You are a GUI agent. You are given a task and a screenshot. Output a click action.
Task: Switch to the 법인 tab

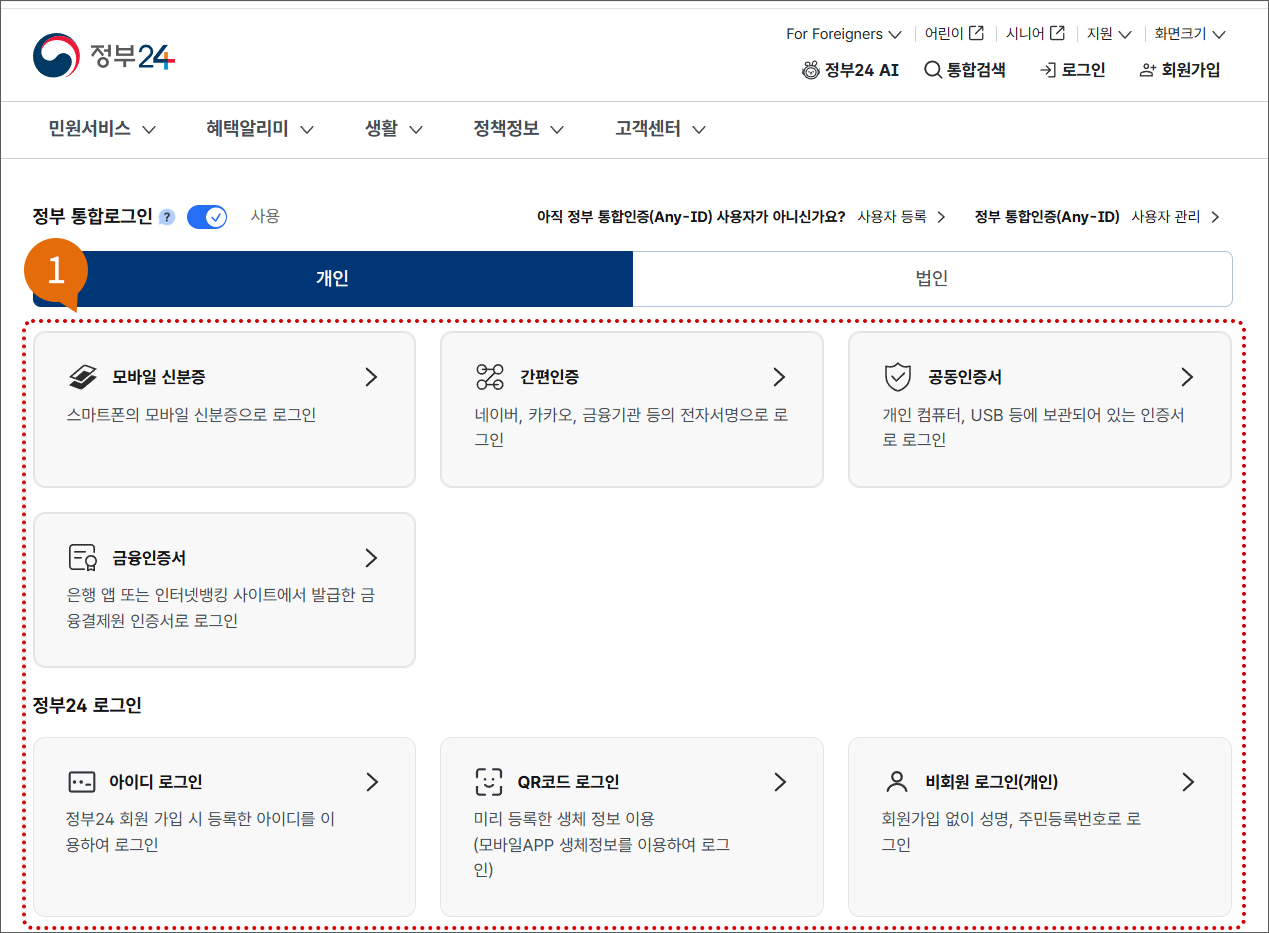click(x=932, y=279)
